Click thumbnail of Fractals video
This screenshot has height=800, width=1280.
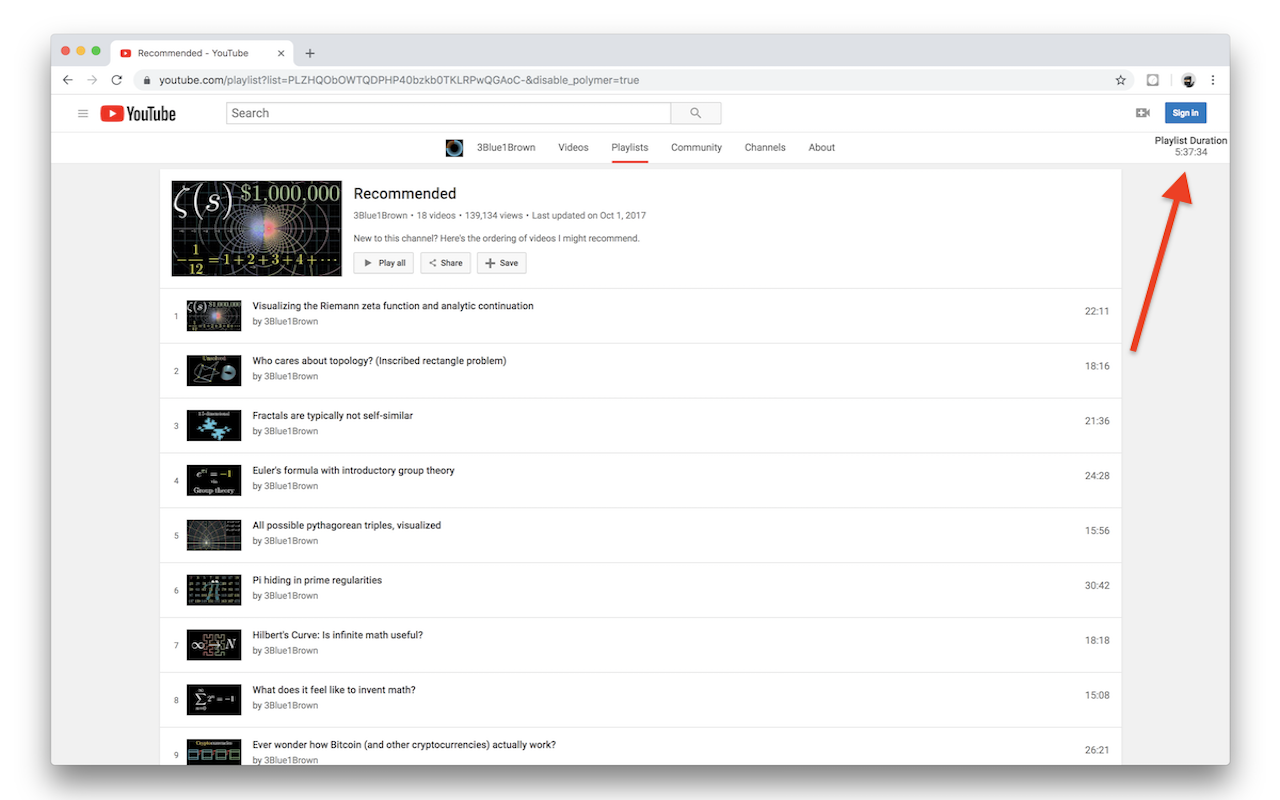pos(214,426)
